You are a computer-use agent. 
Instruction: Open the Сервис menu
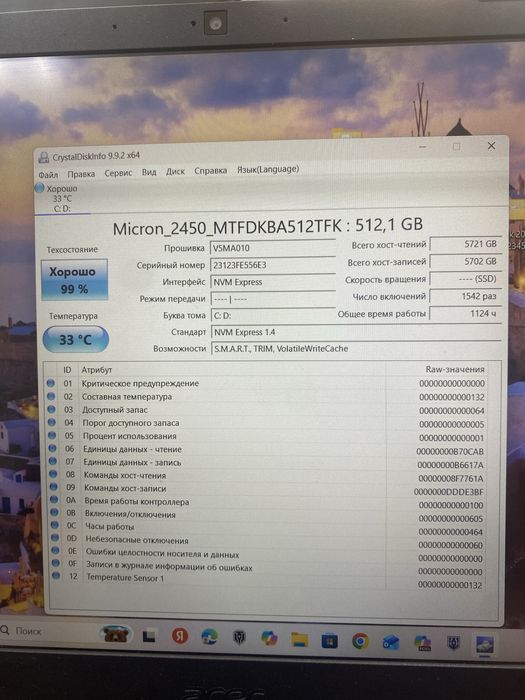(x=118, y=173)
